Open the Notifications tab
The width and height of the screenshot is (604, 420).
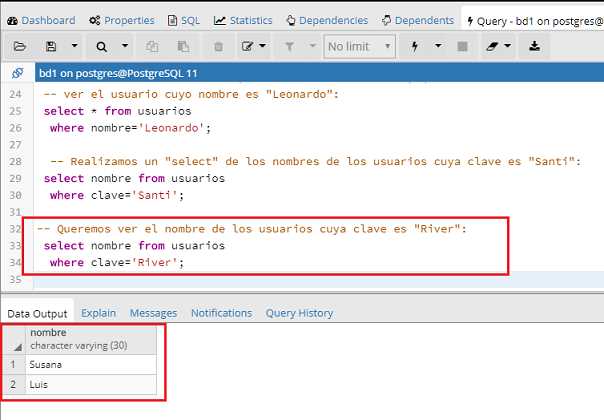click(x=221, y=313)
